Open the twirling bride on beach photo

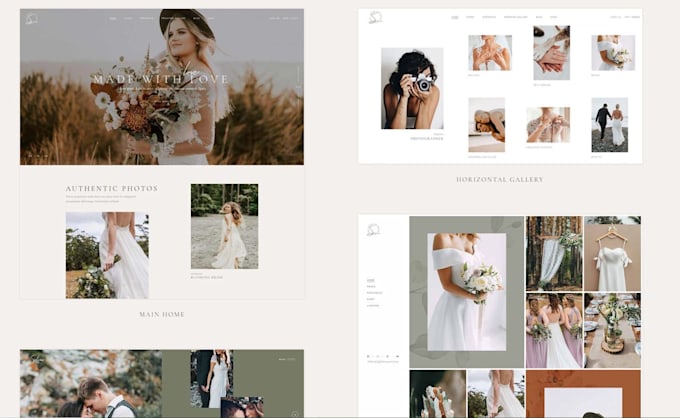(x=225, y=226)
